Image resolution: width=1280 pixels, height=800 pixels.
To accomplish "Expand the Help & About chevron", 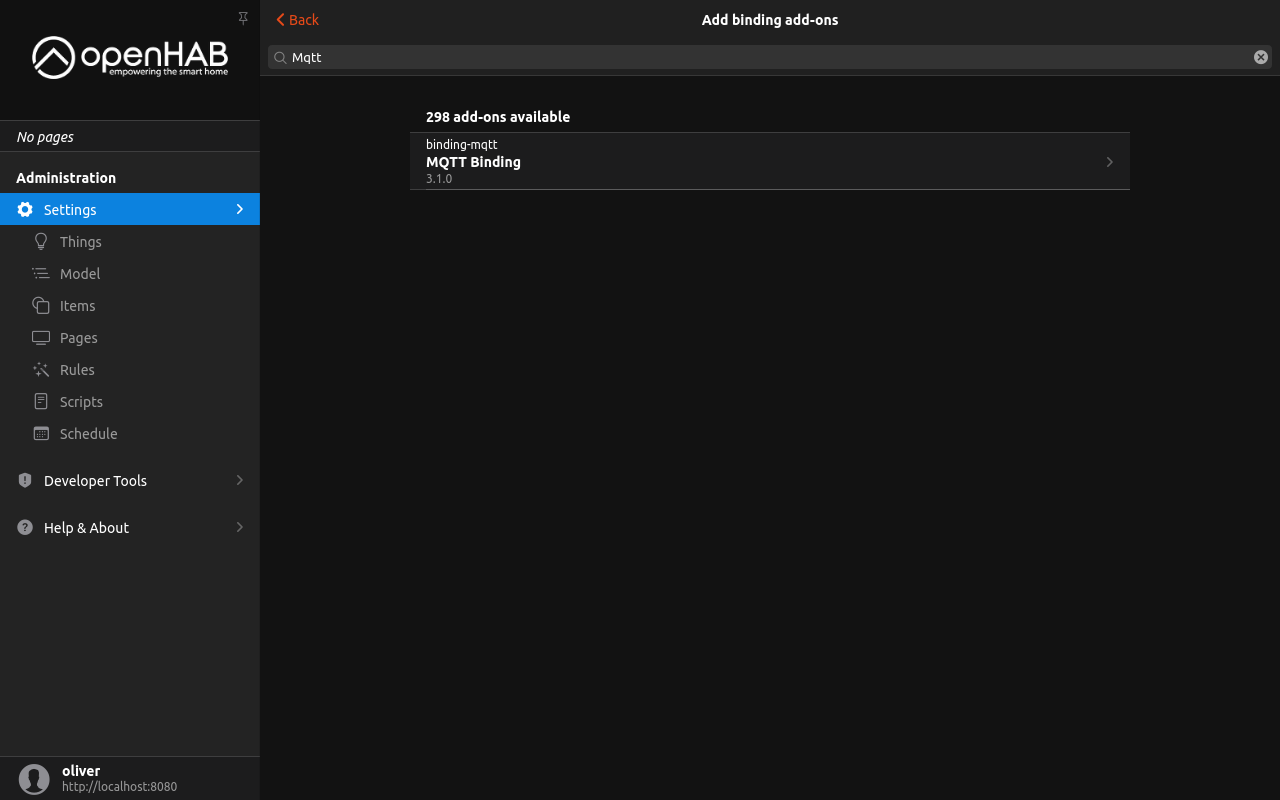I will coord(240,528).
